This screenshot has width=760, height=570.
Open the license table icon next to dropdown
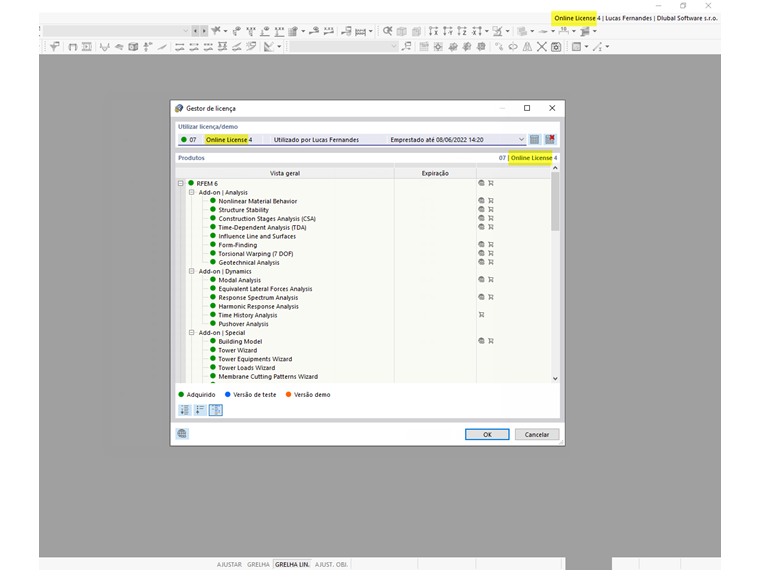click(534, 140)
